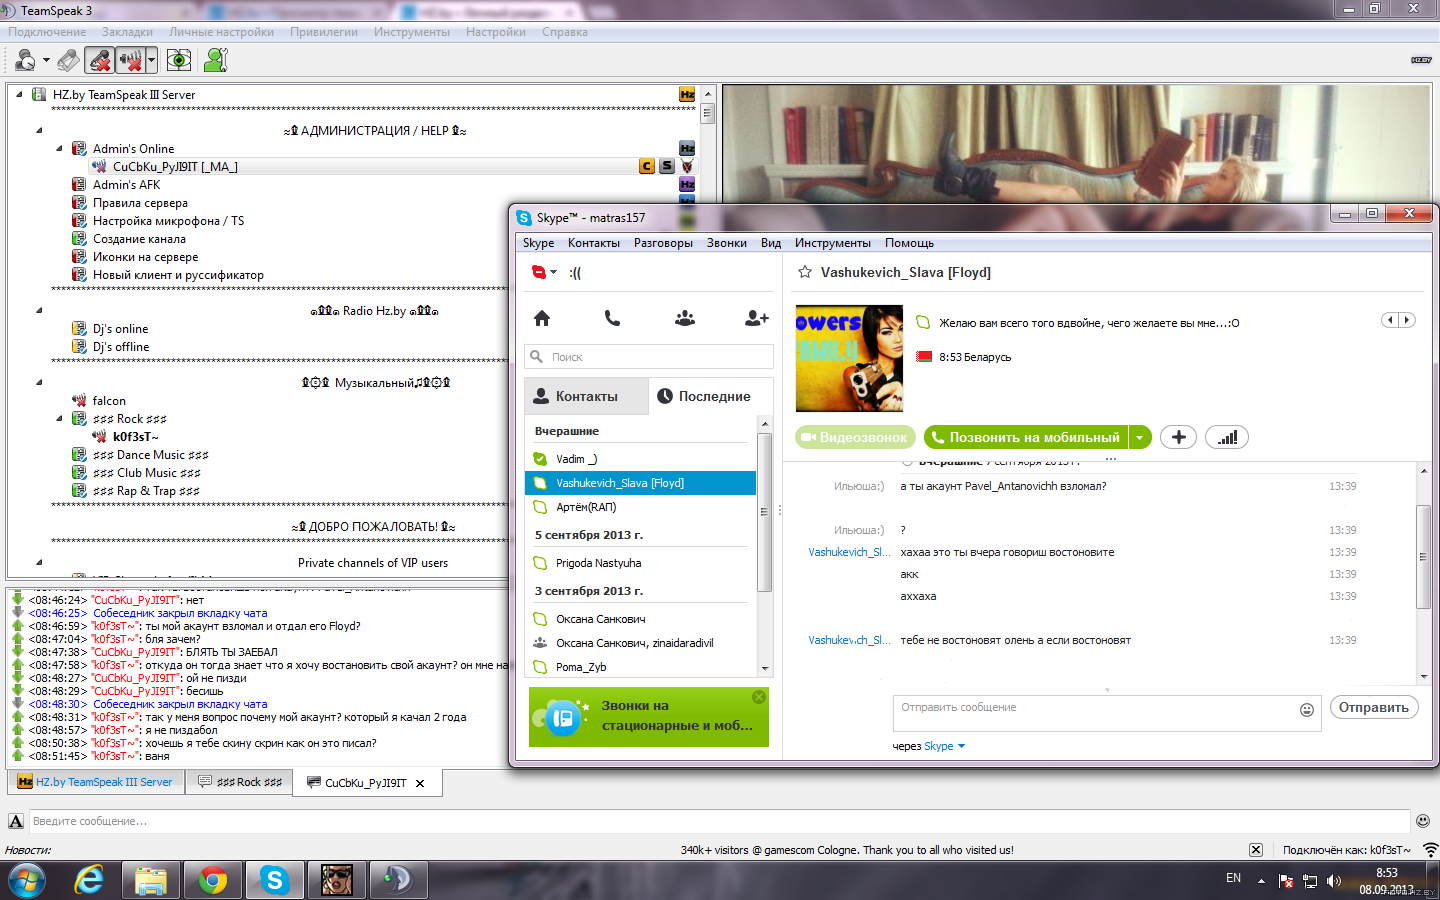
Task: Toggle the mute microphone button
Action: click(x=99, y=61)
